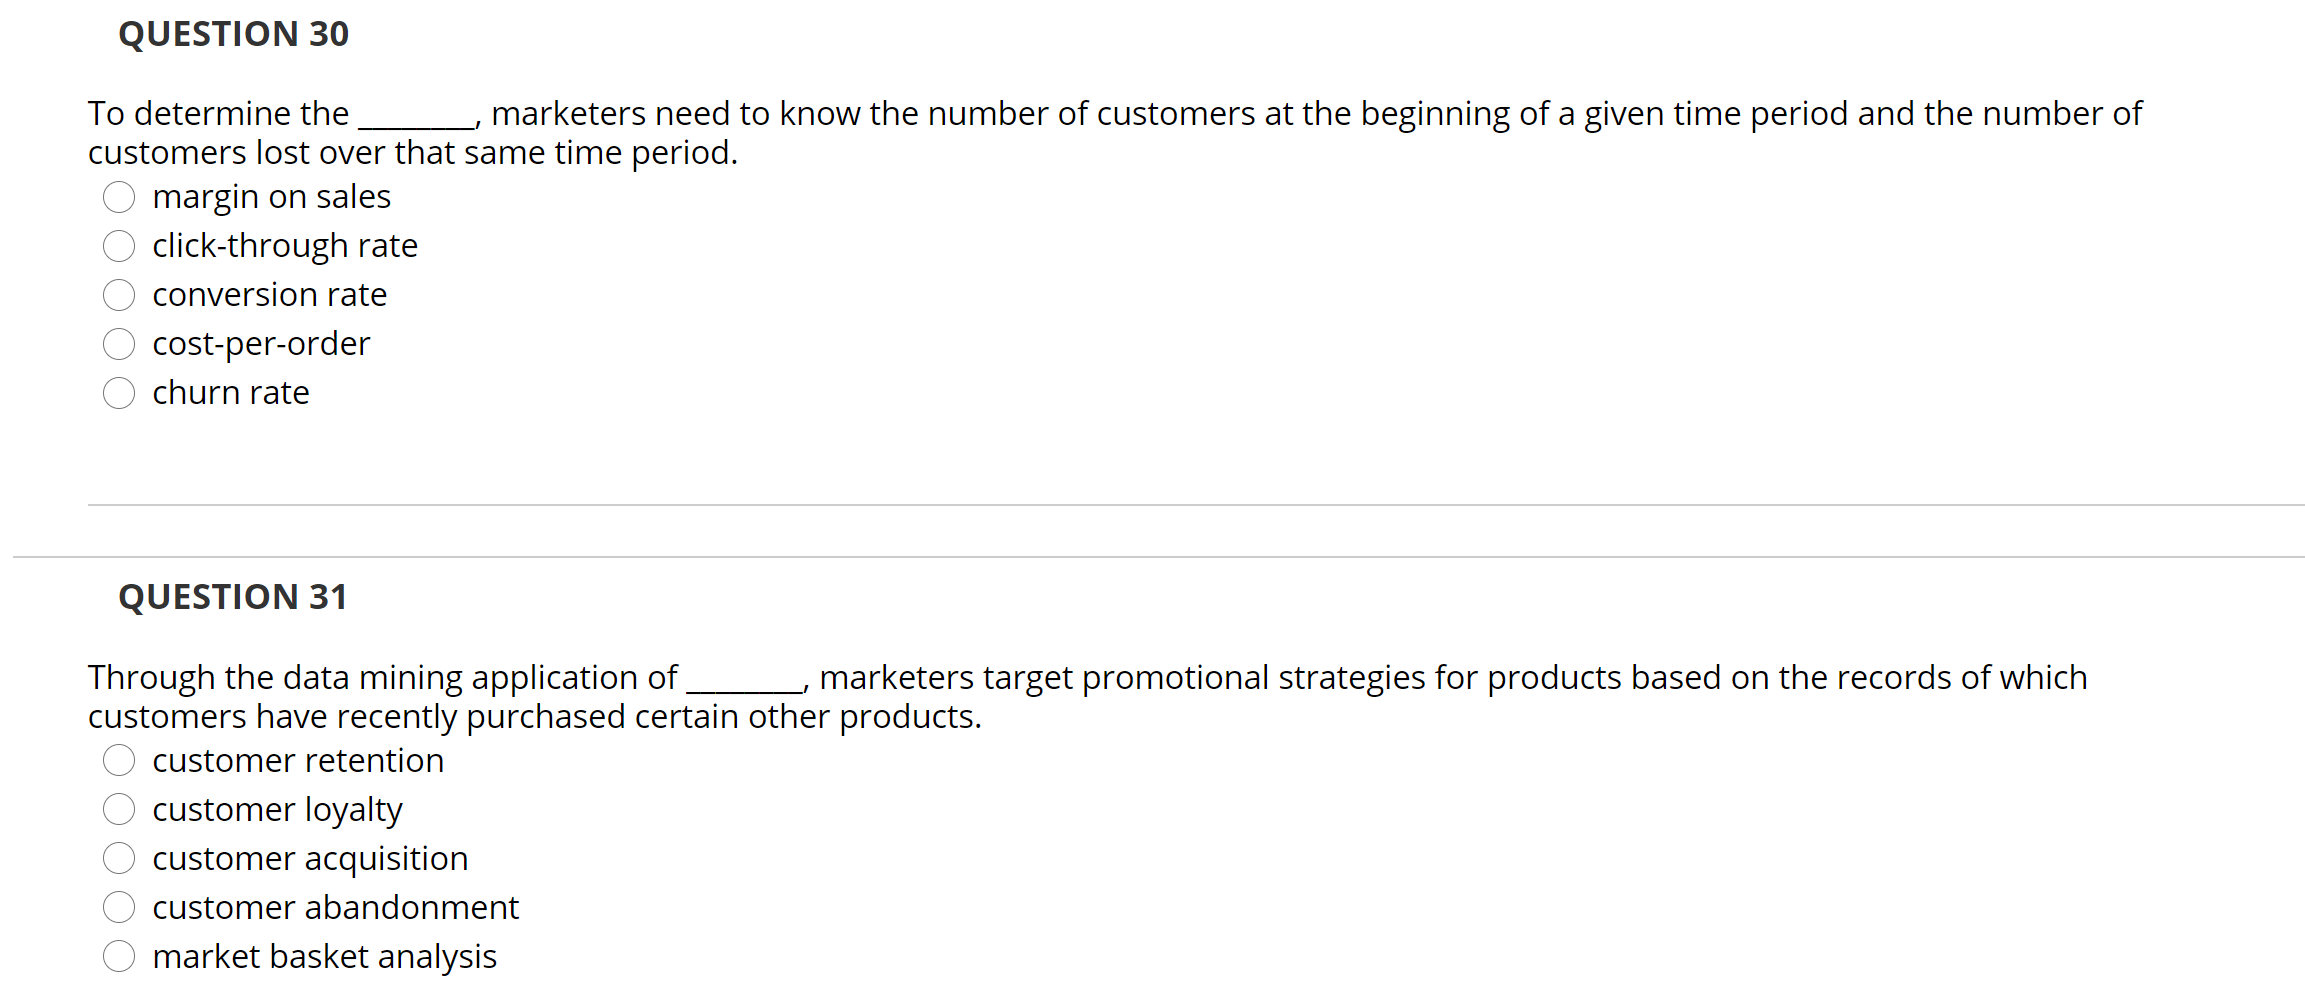Click the 'churn rate' answer label
The height and width of the screenshot is (990, 2305).
point(231,393)
